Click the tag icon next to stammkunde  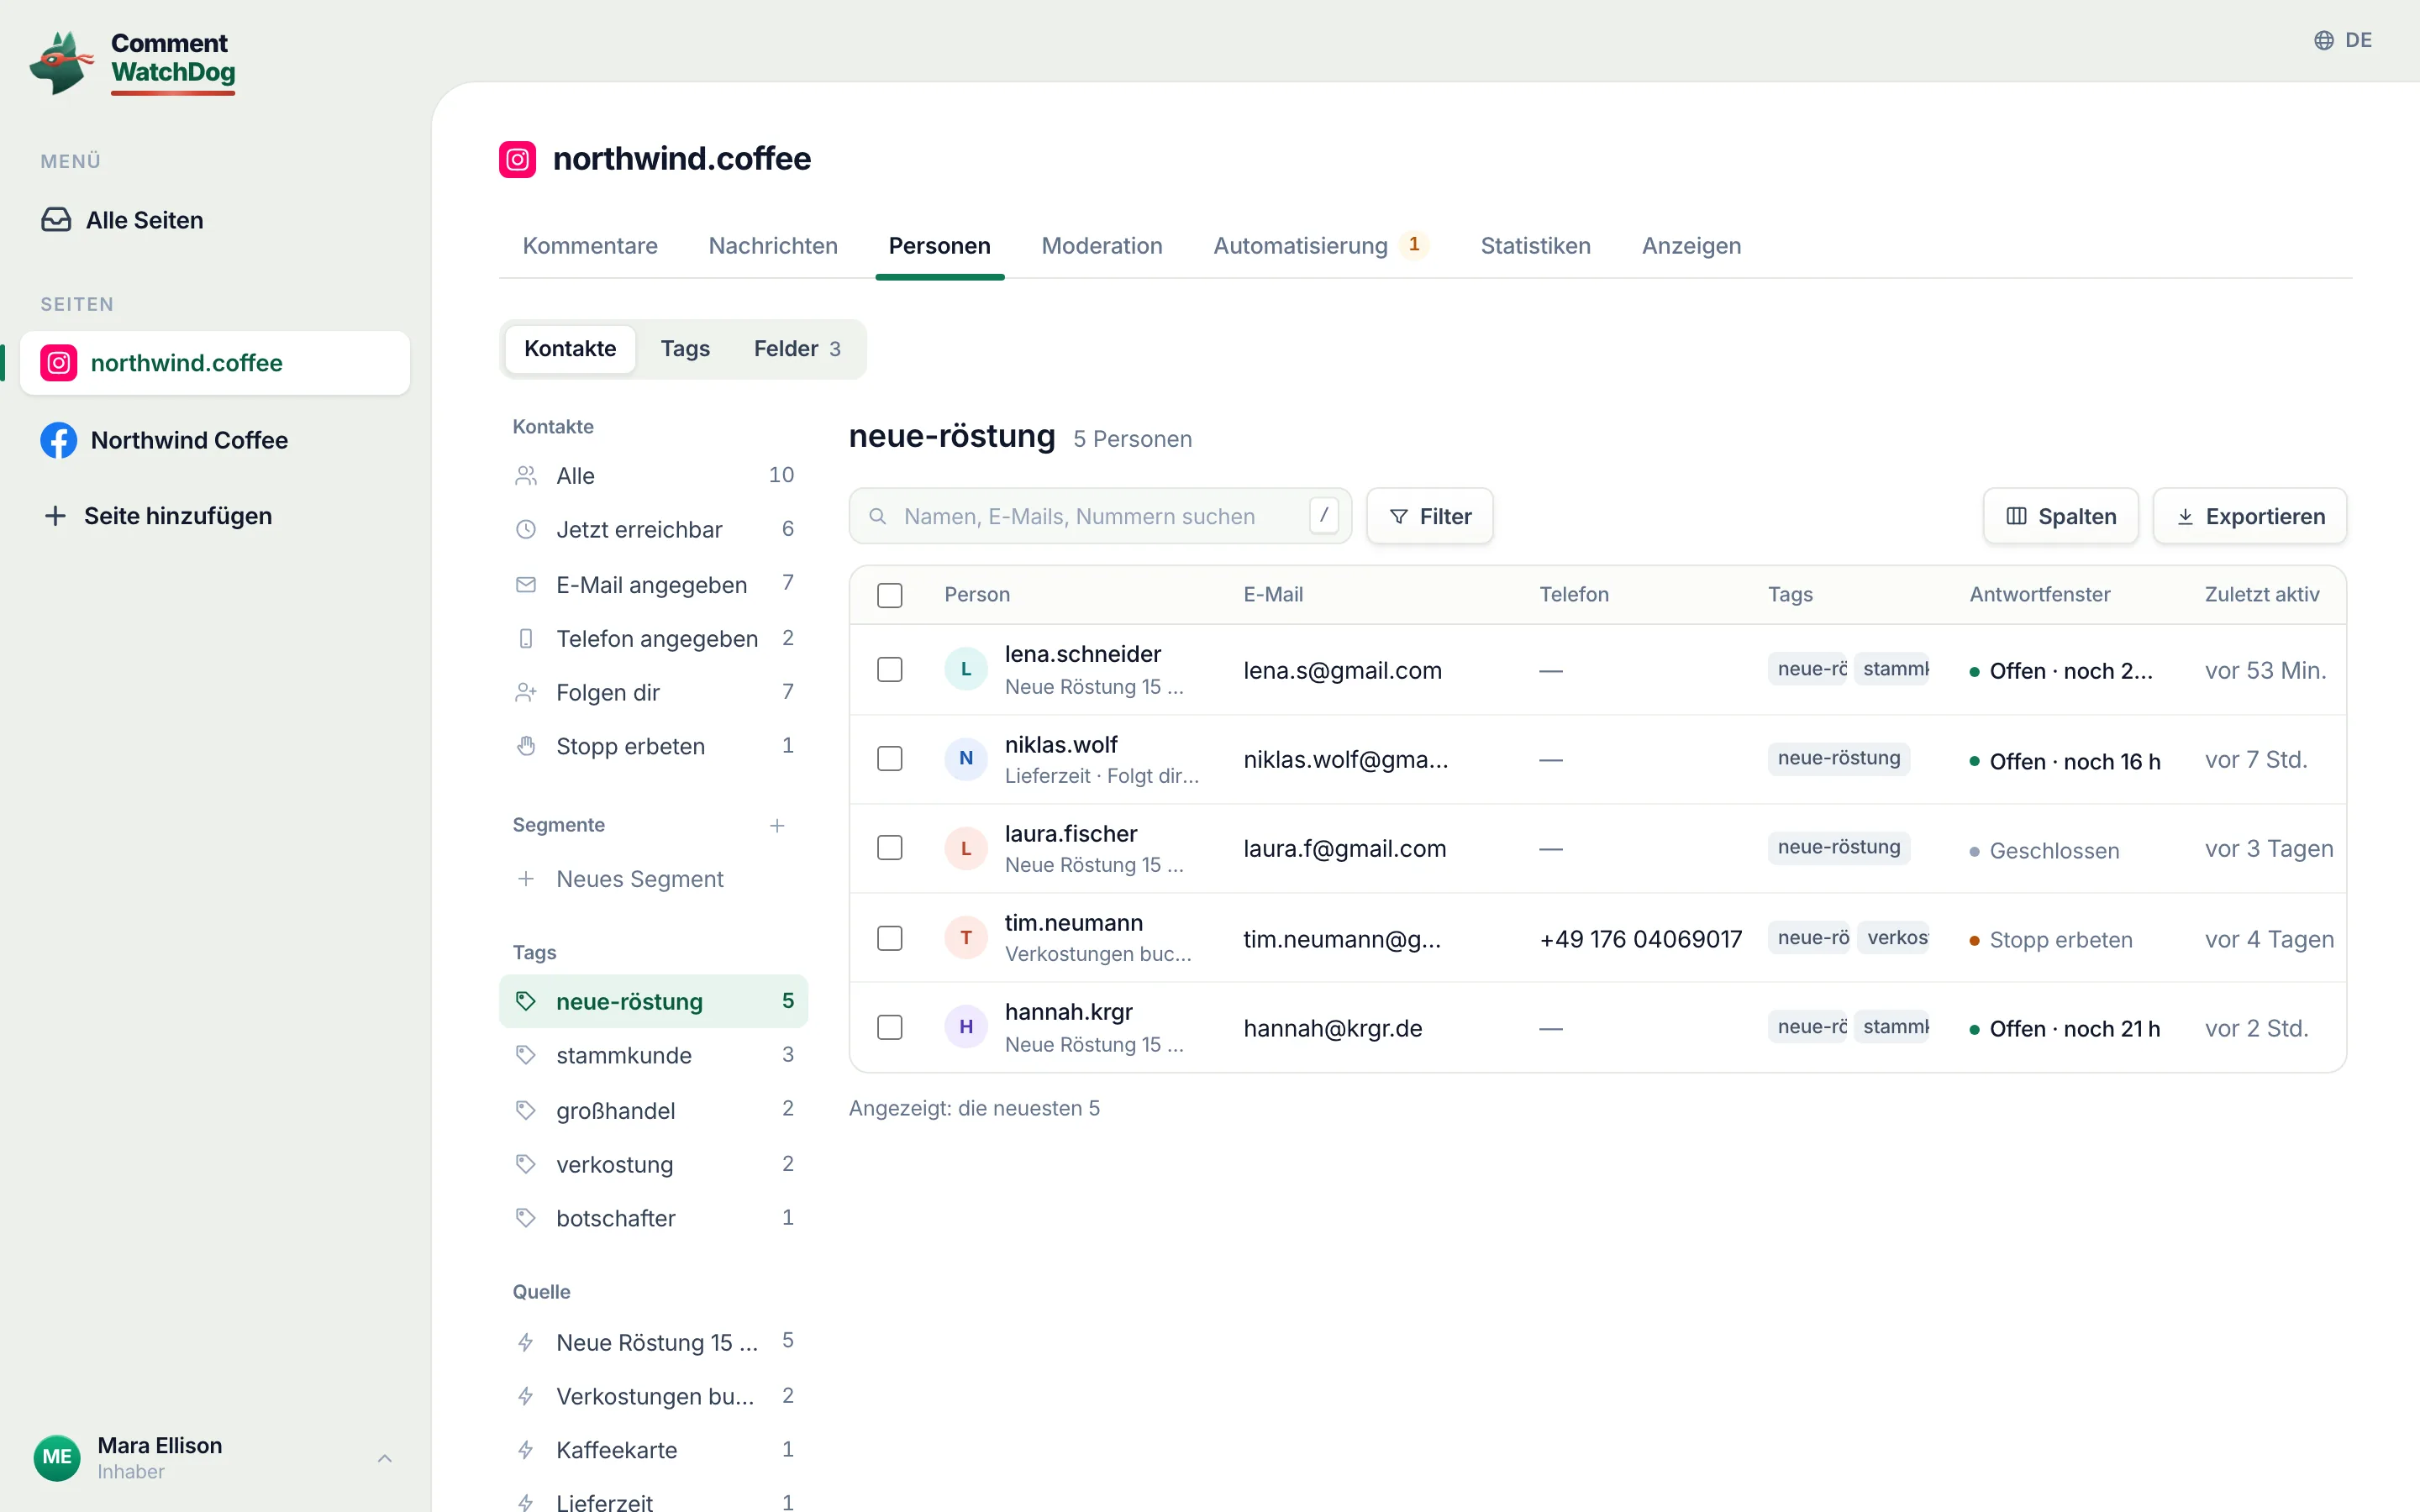pyautogui.click(x=526, y=1055)
